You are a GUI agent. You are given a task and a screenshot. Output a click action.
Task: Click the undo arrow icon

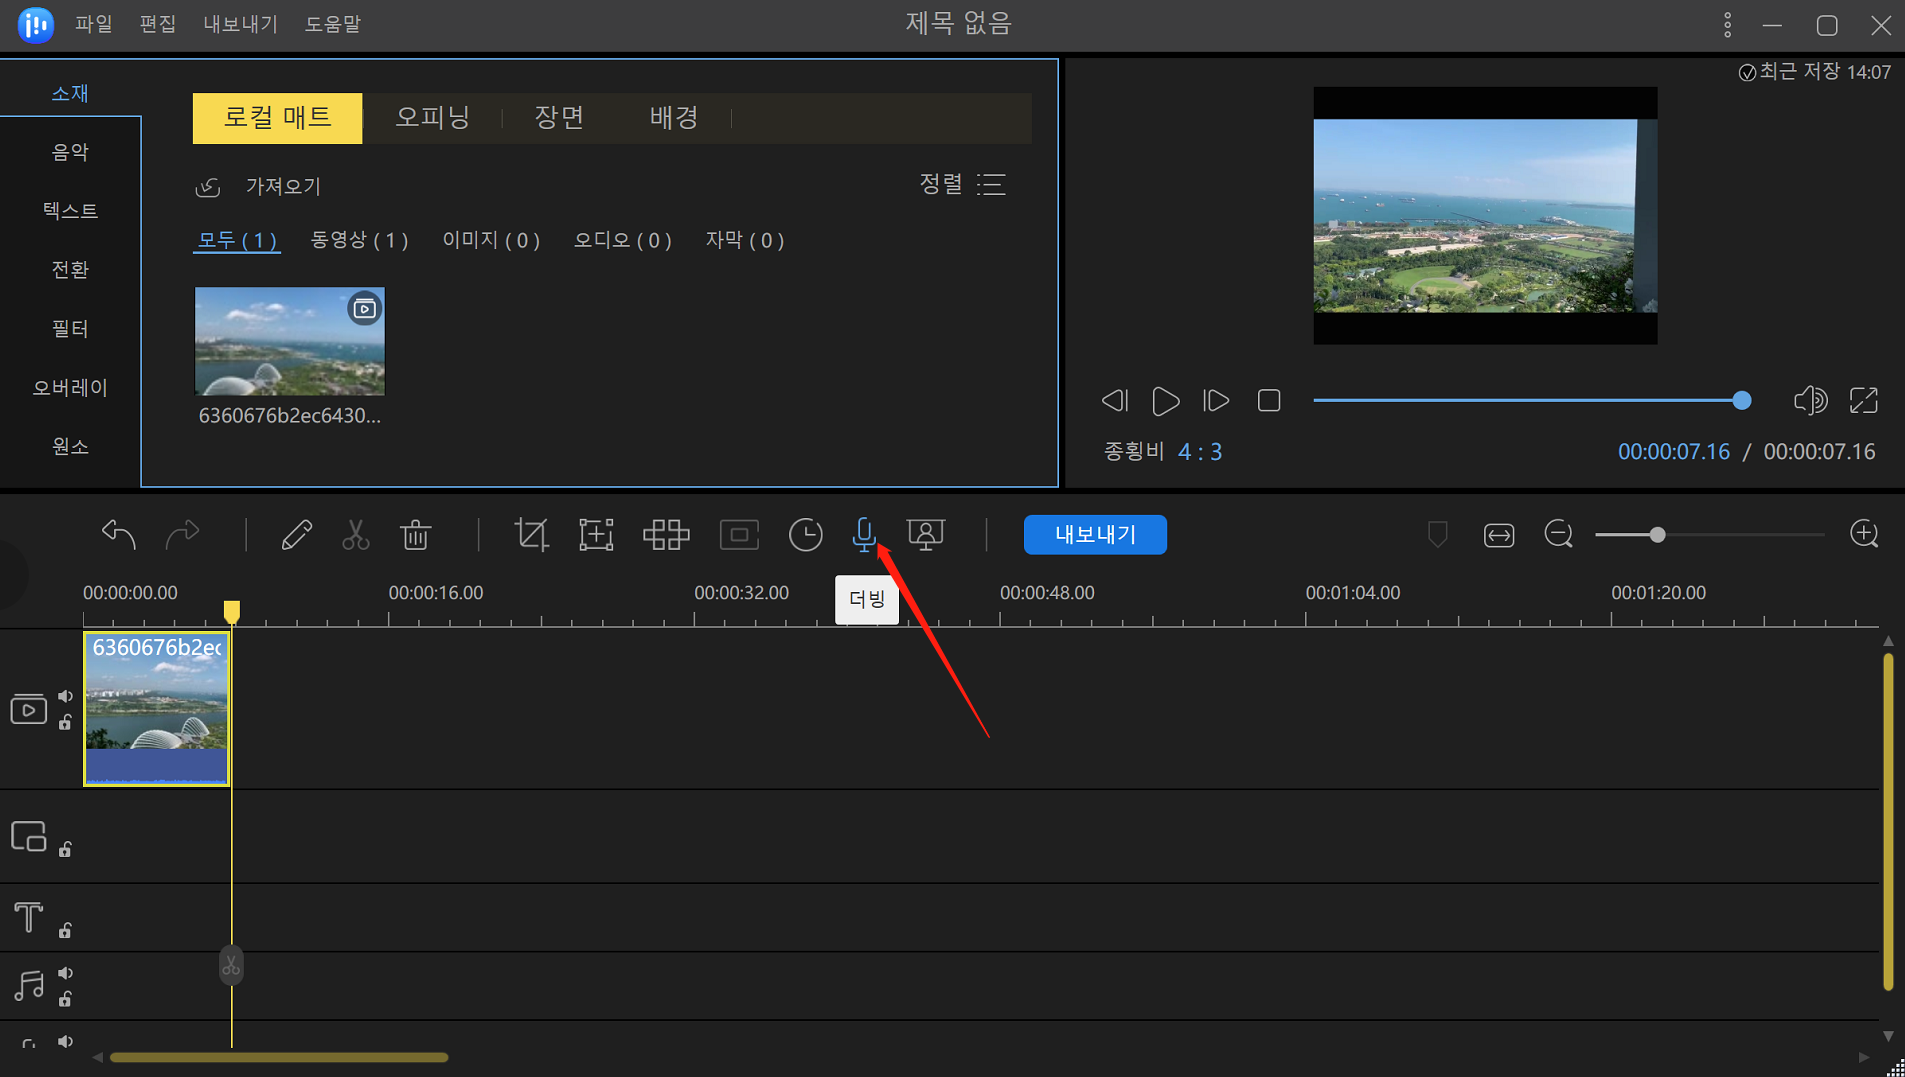pyautogui.click(x=117, y=535)
